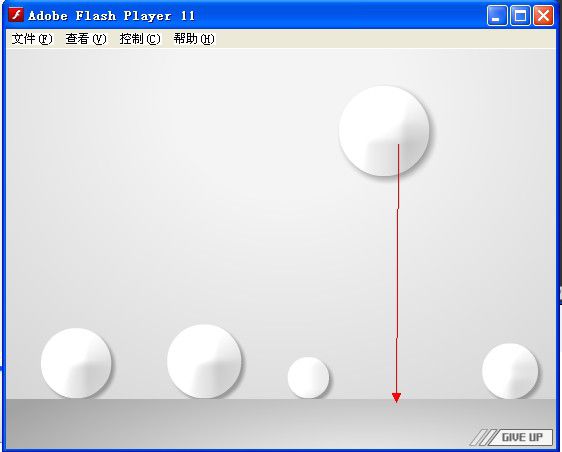
Task: Click the red arrowhead tip at the floor
Action: [x=396, y=398]
